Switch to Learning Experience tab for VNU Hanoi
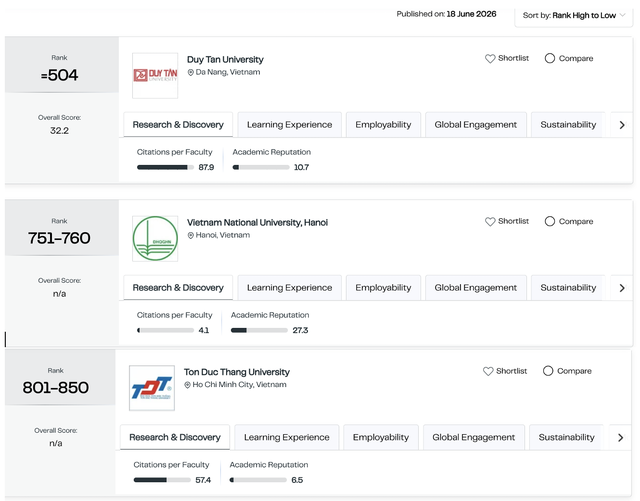The height and width of the screenshot is (501, 640). point(289,288)
